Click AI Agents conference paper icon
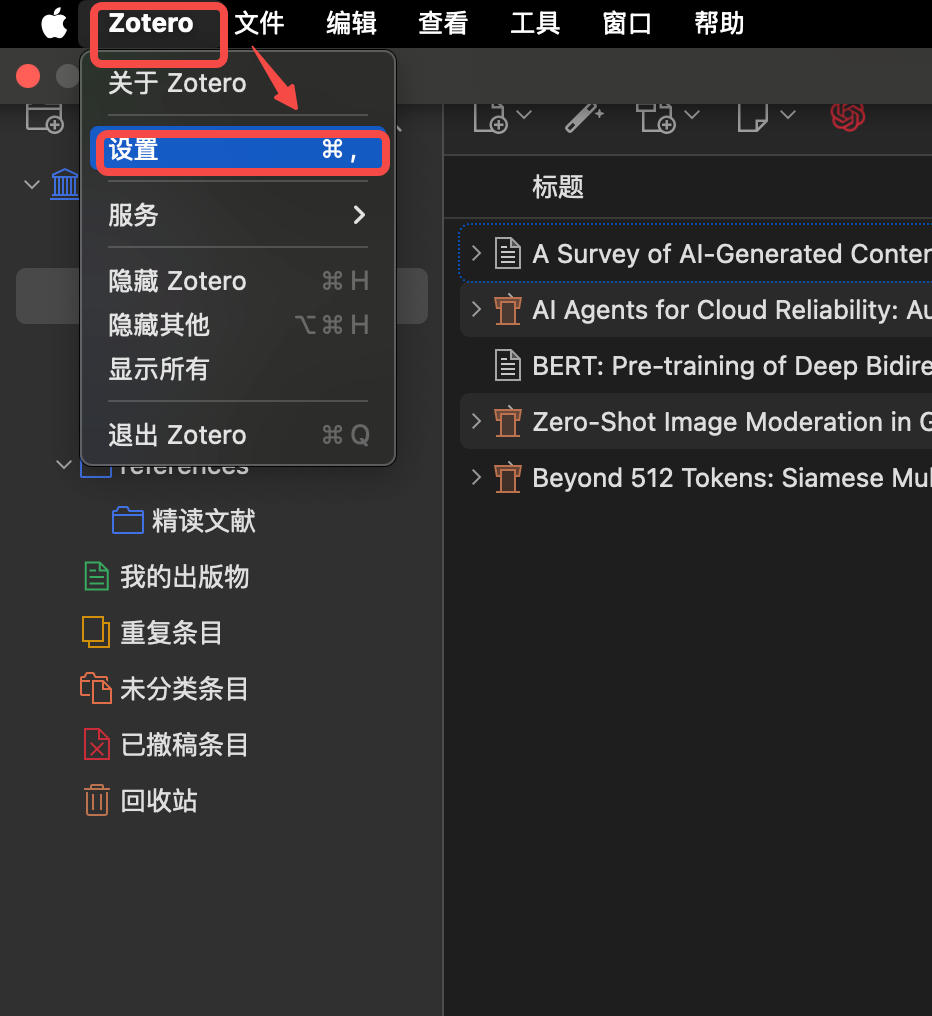The height and width of the screenshot is (1016, 932). tap(507, 309)
